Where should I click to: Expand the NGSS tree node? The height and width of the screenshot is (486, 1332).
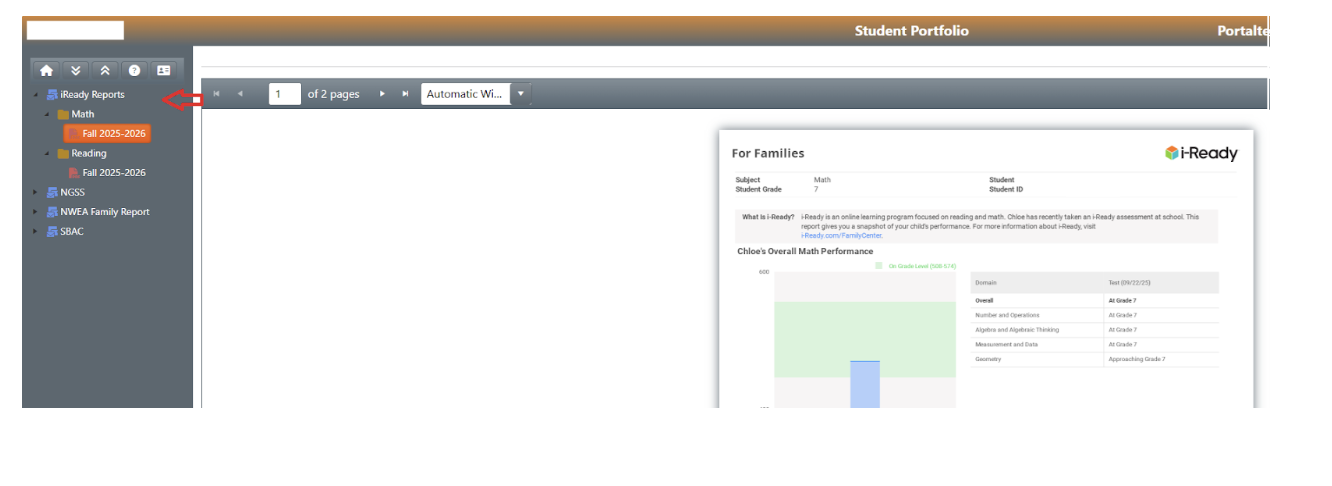point(37,192)
